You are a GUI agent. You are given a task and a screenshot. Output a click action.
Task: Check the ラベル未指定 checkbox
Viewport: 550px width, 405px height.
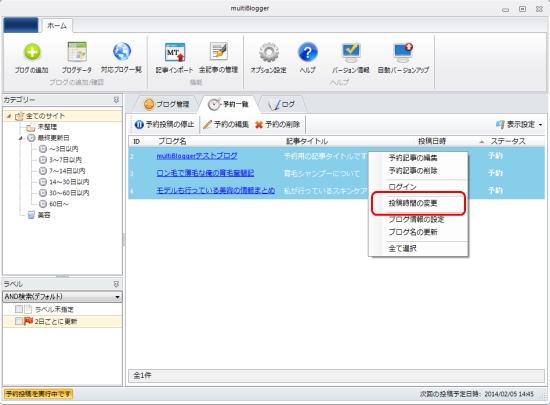click(19, 309)
